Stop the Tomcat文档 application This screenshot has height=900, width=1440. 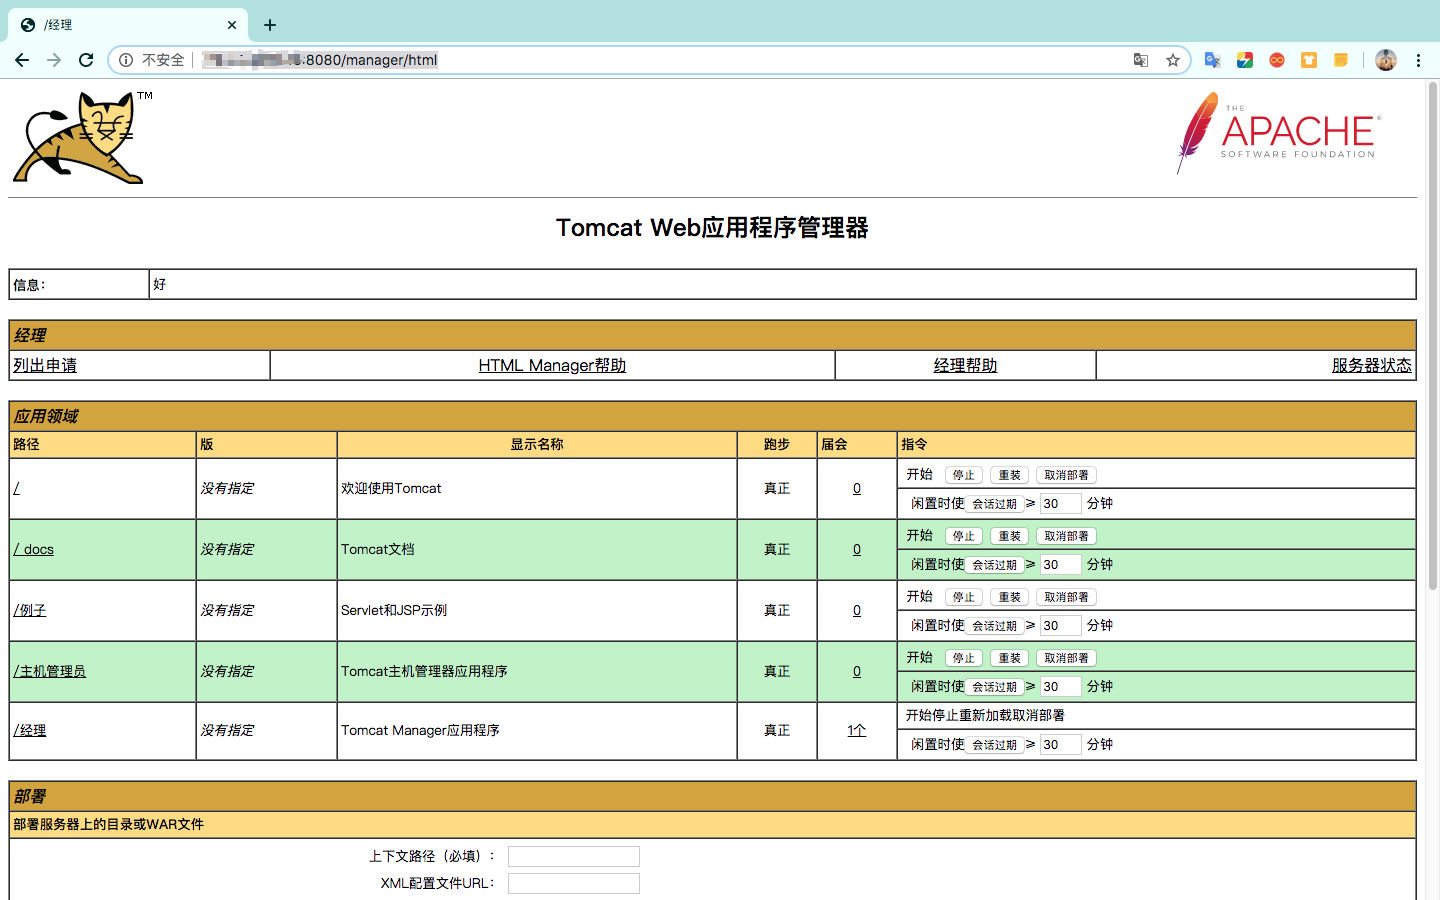pyautogui.click(x=963, y=536)
